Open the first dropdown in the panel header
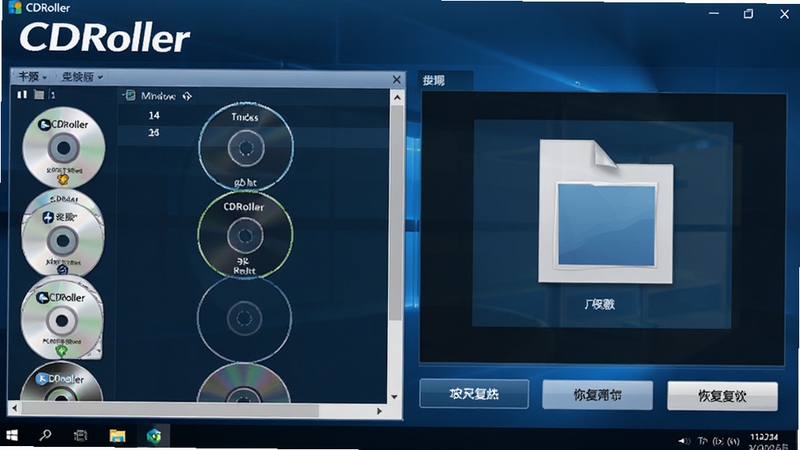The width and height of the screenshot is (800, 450). tap(32, 77)
